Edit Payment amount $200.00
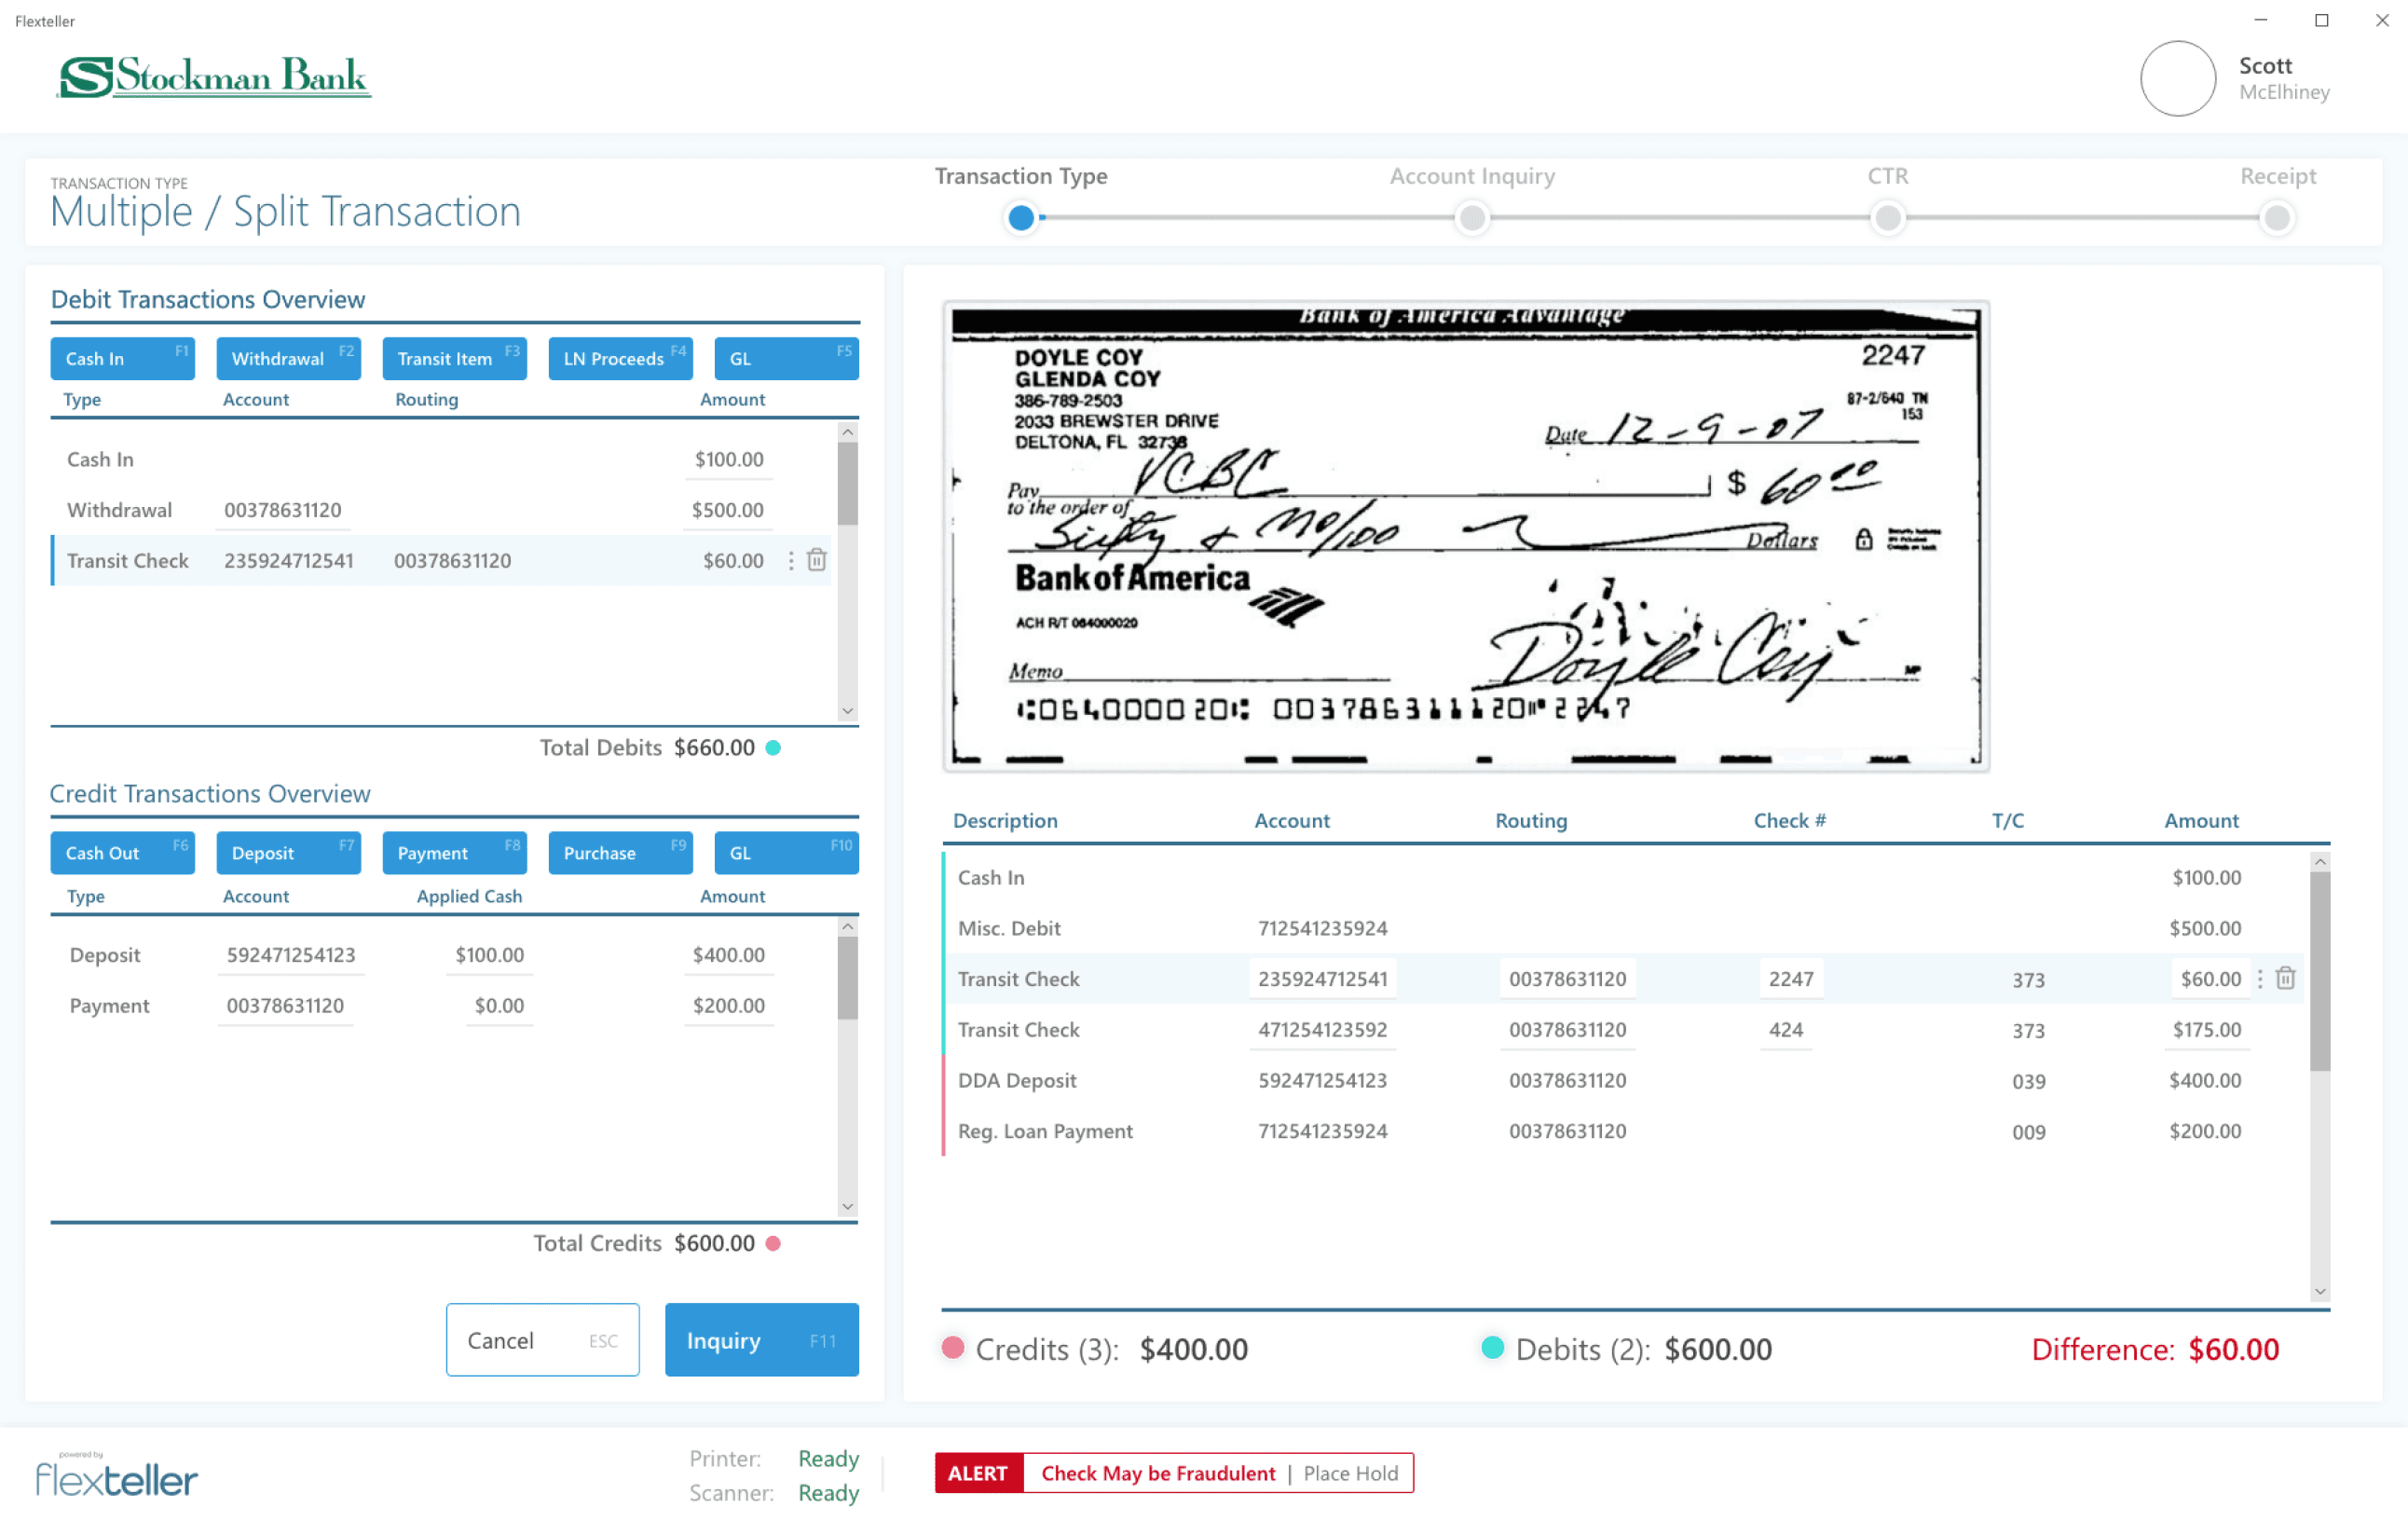The image size is (2408, 1521). click(728, 1005)
